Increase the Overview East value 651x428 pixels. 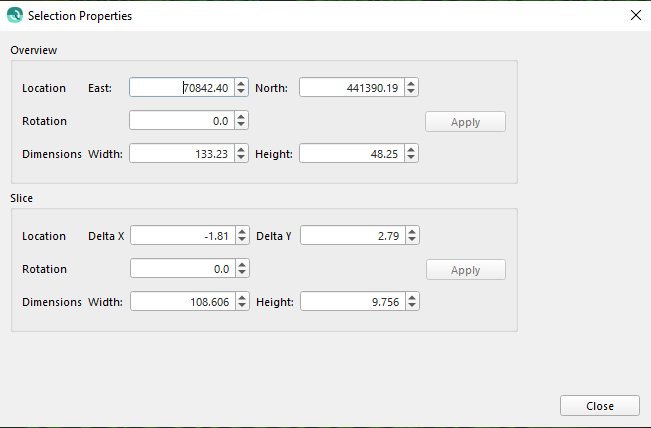click(241, 83)
